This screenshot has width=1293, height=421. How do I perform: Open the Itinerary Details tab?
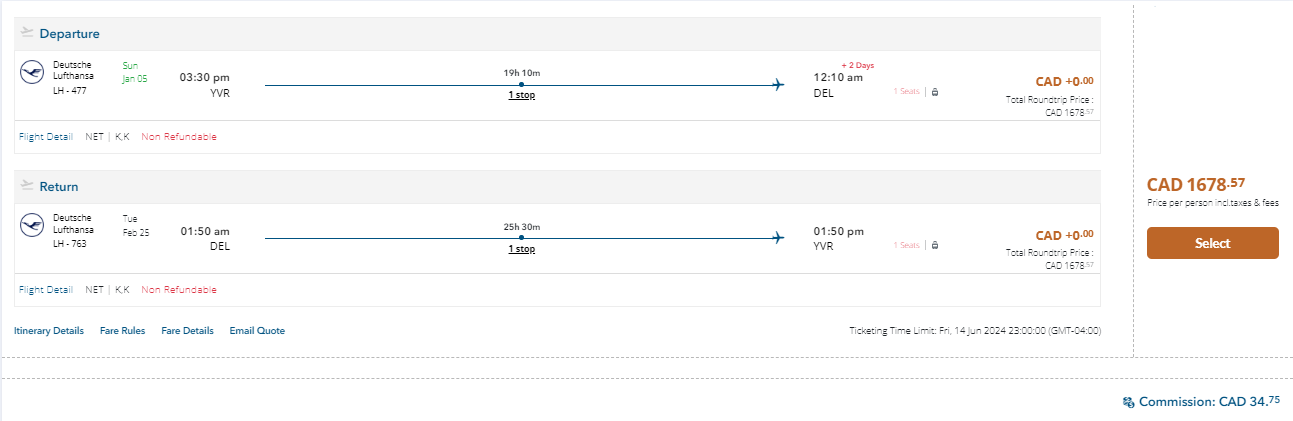tap(49, 331)
